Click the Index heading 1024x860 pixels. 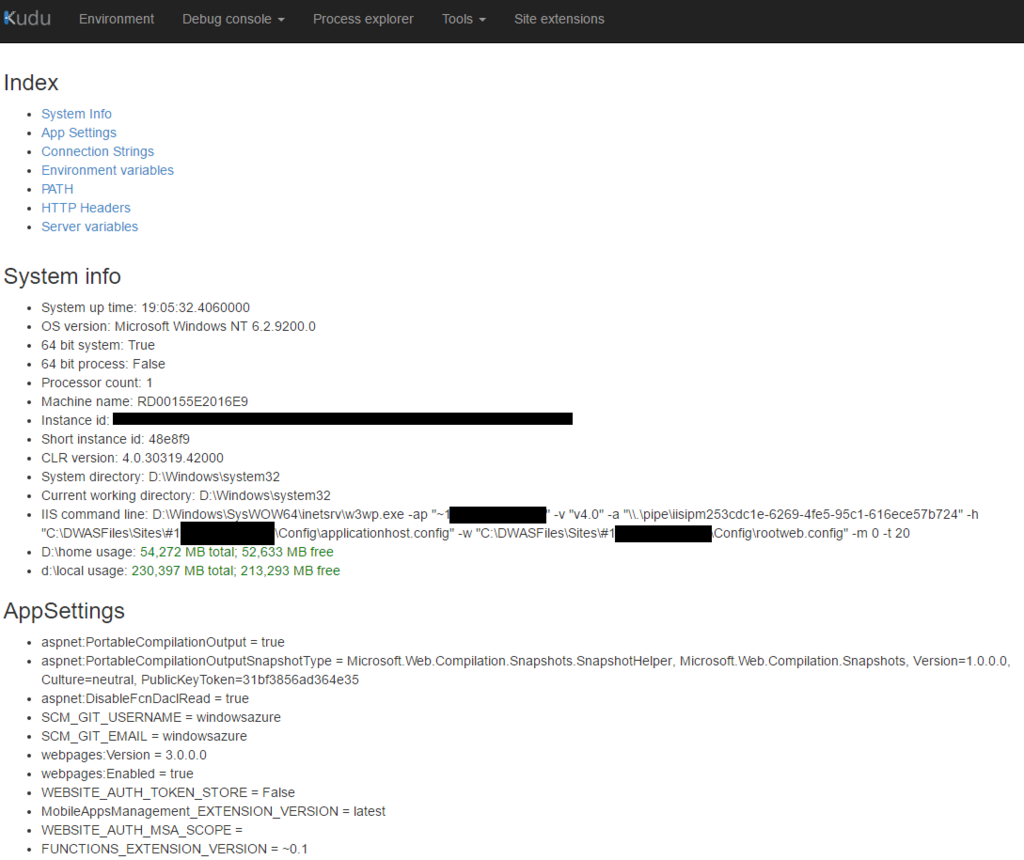click(31, 83)
